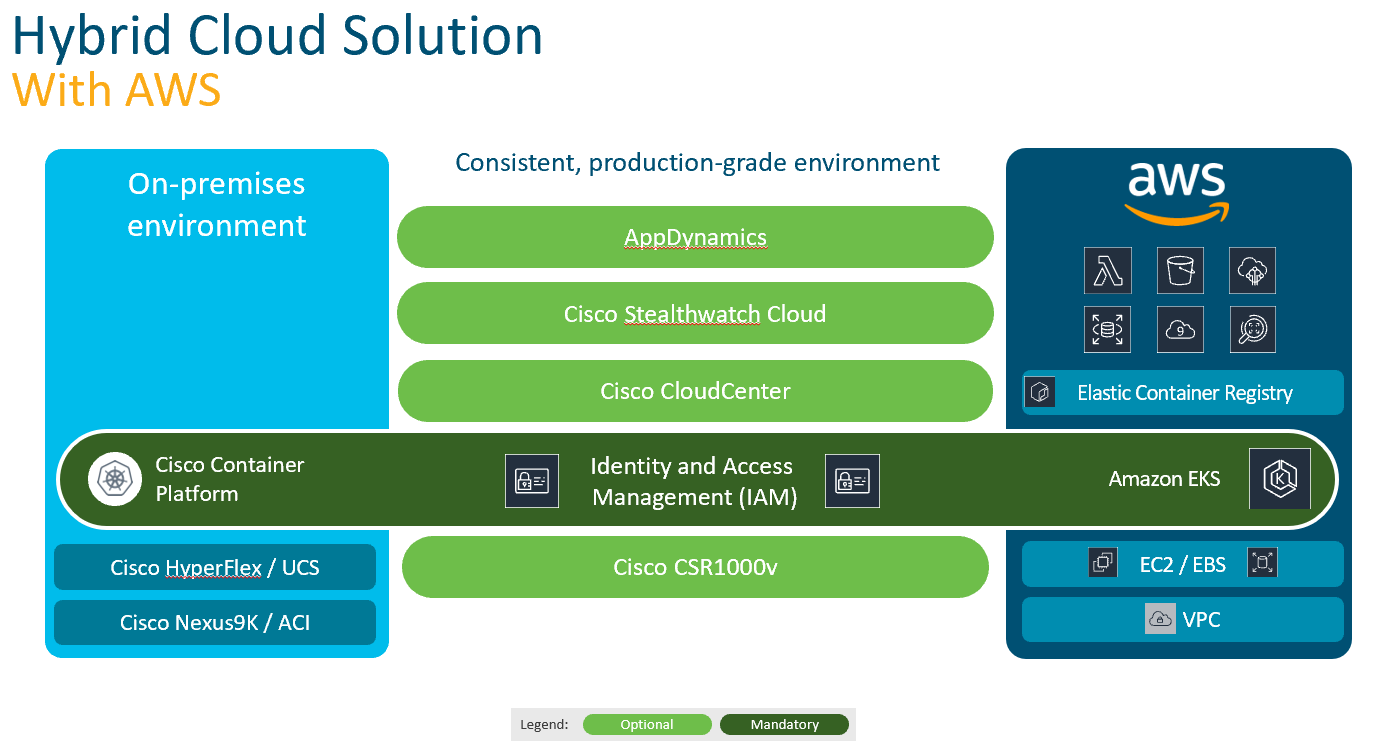Select the right IAM lock icon
1389x753 pixels.
pyautogui.click(x=852, y=481)
